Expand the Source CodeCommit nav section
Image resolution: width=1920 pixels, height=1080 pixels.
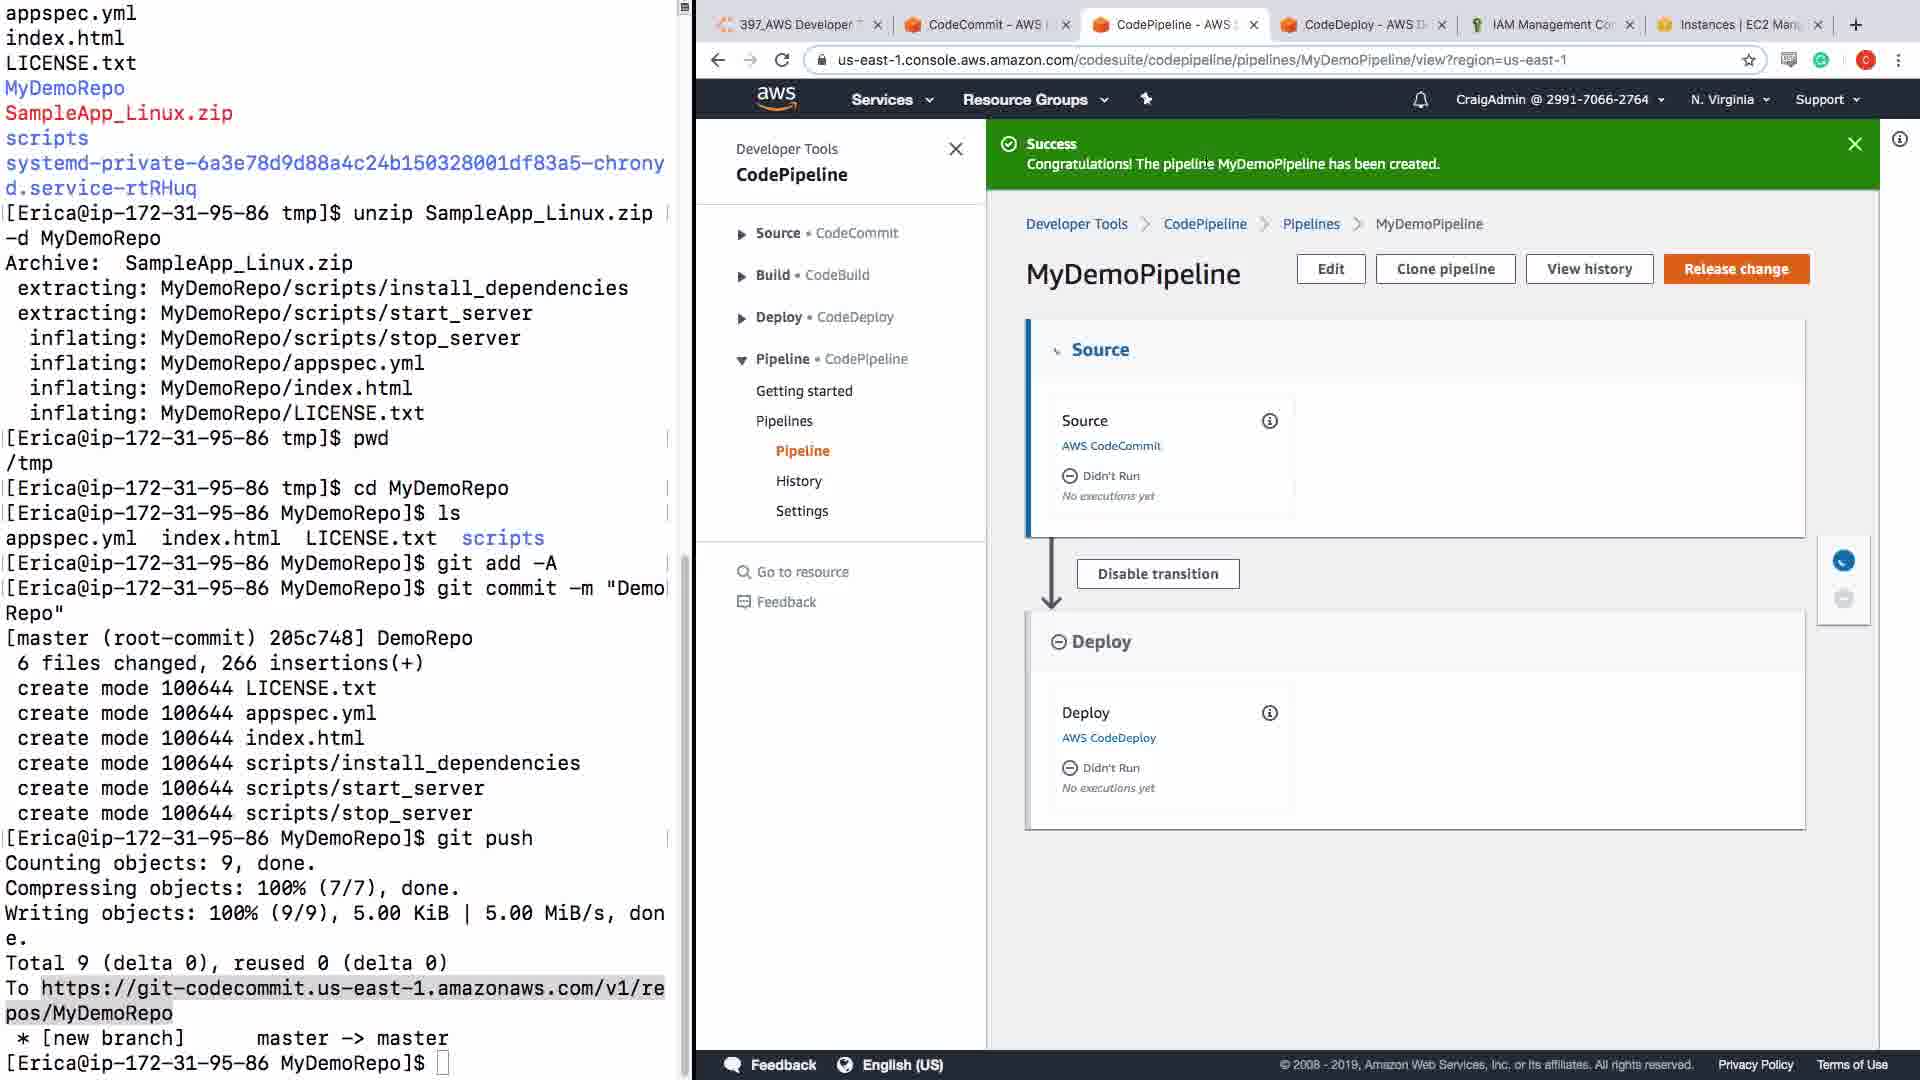(x=741, y=234)
